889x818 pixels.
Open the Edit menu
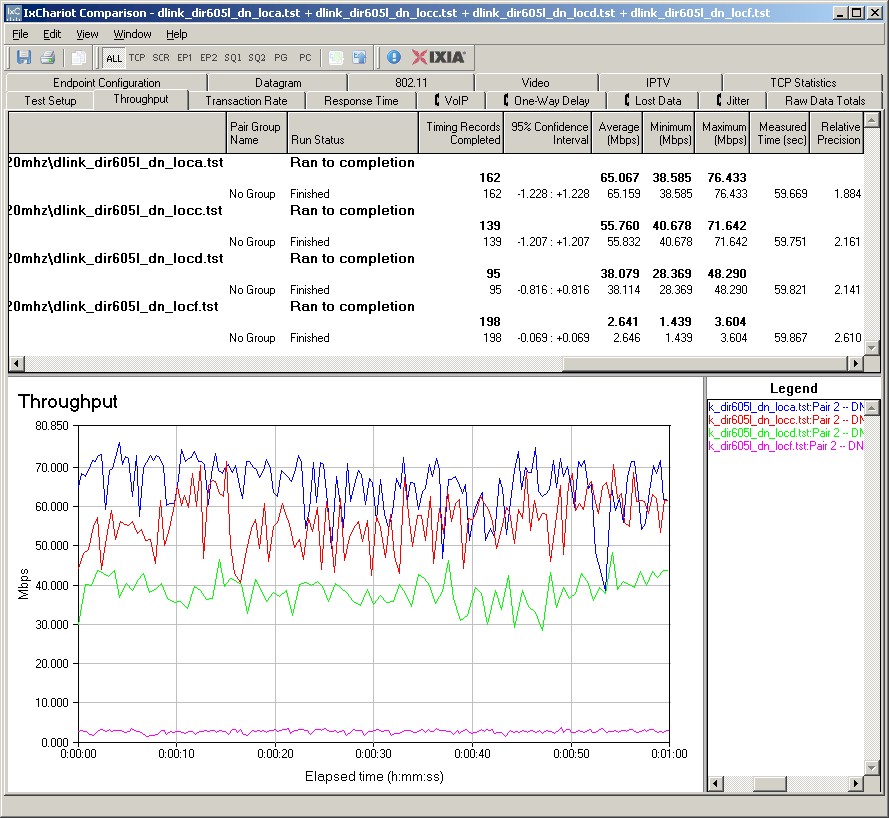pyautogui.click(x=52, y=34)
